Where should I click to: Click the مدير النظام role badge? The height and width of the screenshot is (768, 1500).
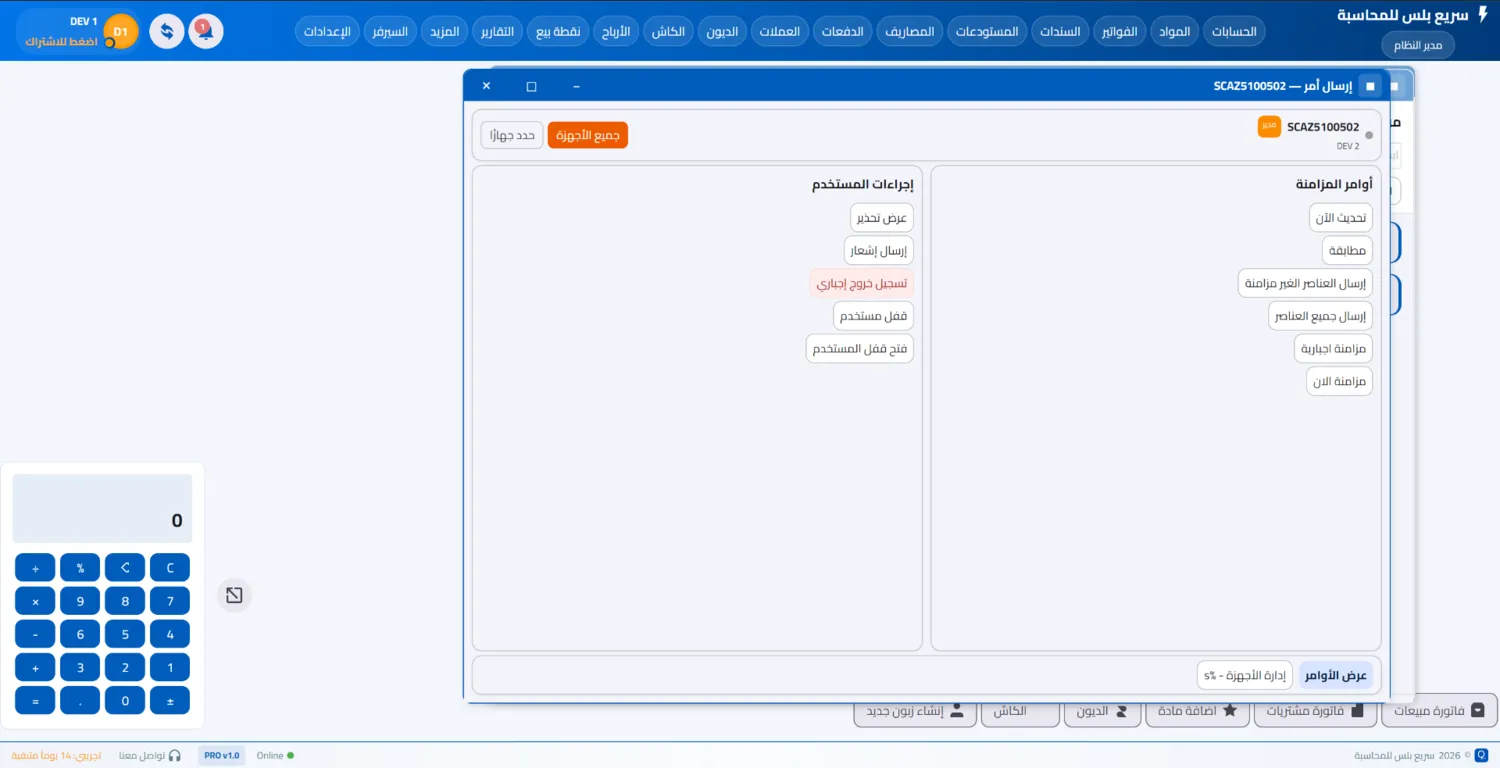pos(1418,45)
